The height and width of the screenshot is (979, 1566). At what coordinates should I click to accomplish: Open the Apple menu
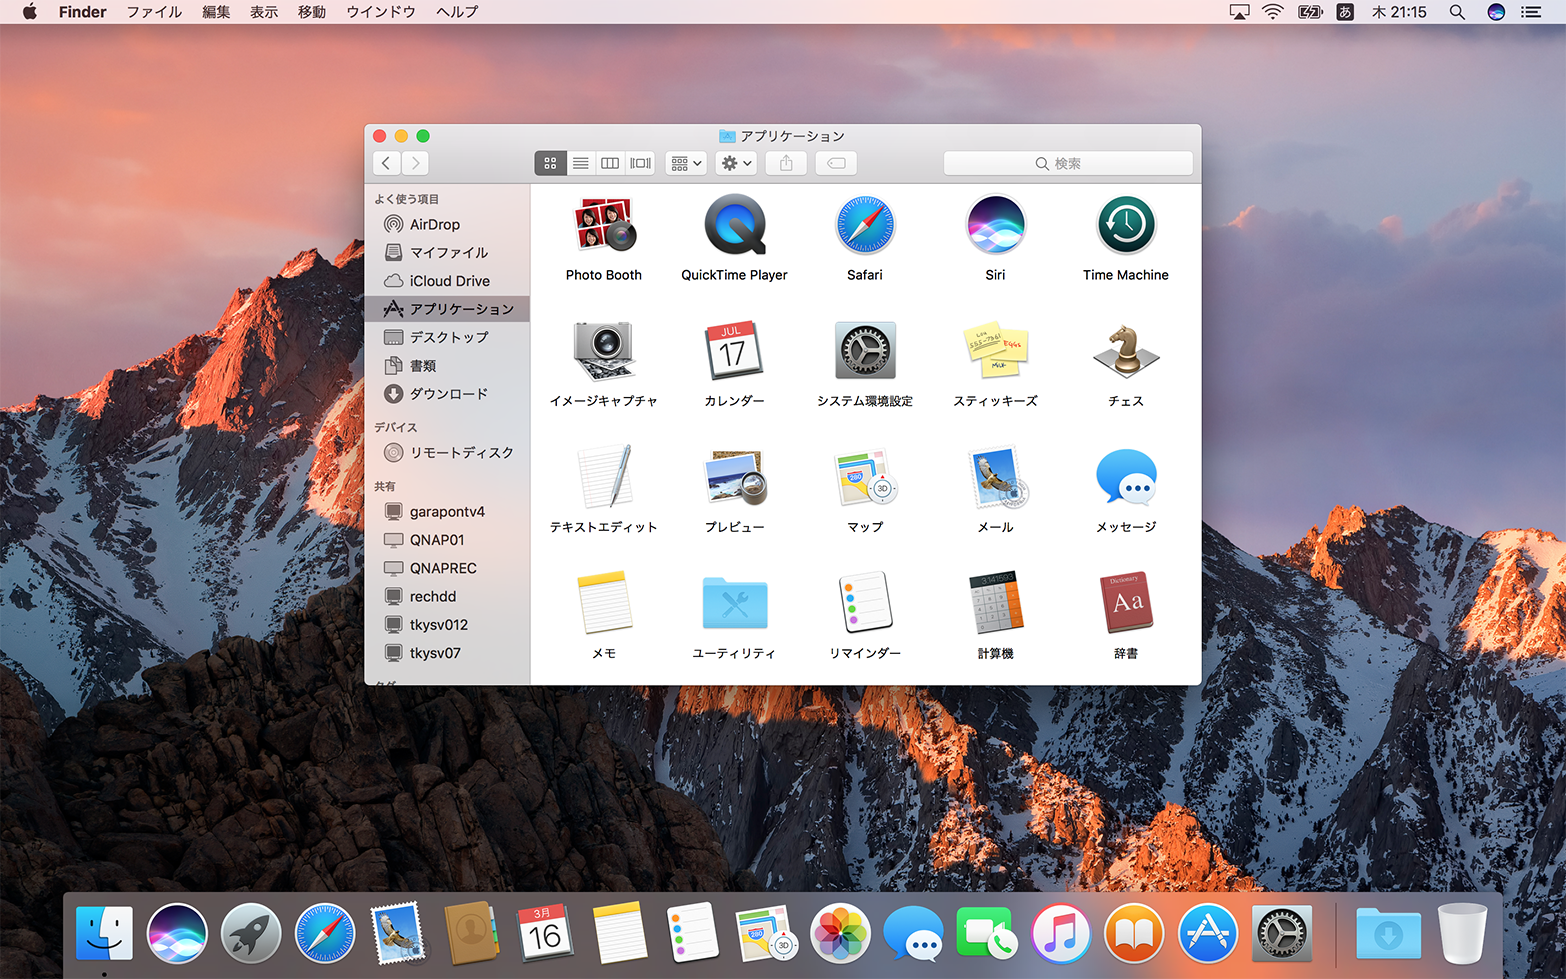pos(30,12)
